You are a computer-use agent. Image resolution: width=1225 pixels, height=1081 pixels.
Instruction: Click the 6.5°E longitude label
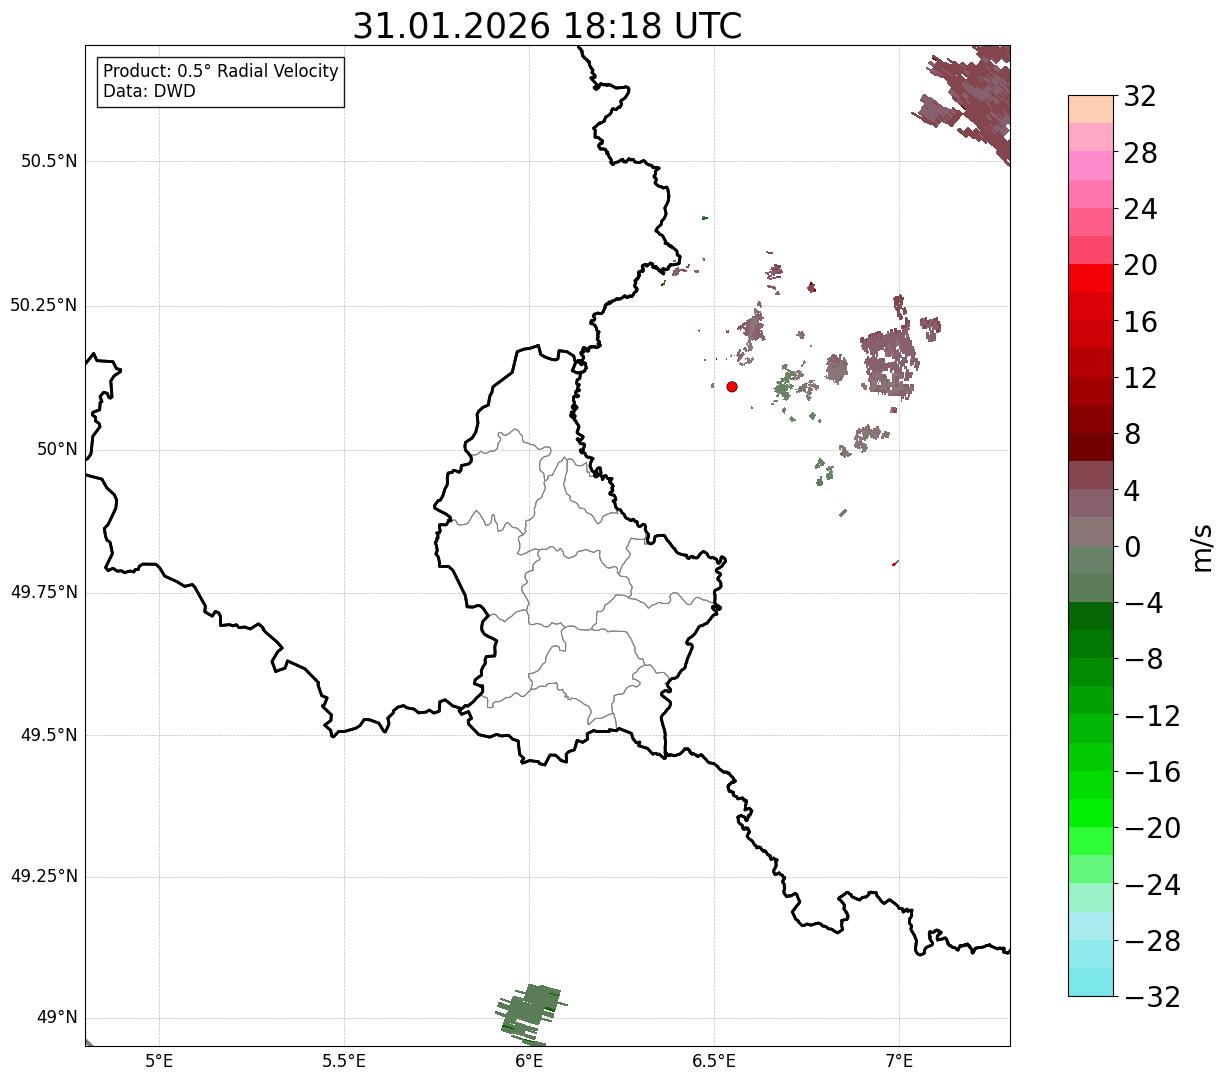714,1061
